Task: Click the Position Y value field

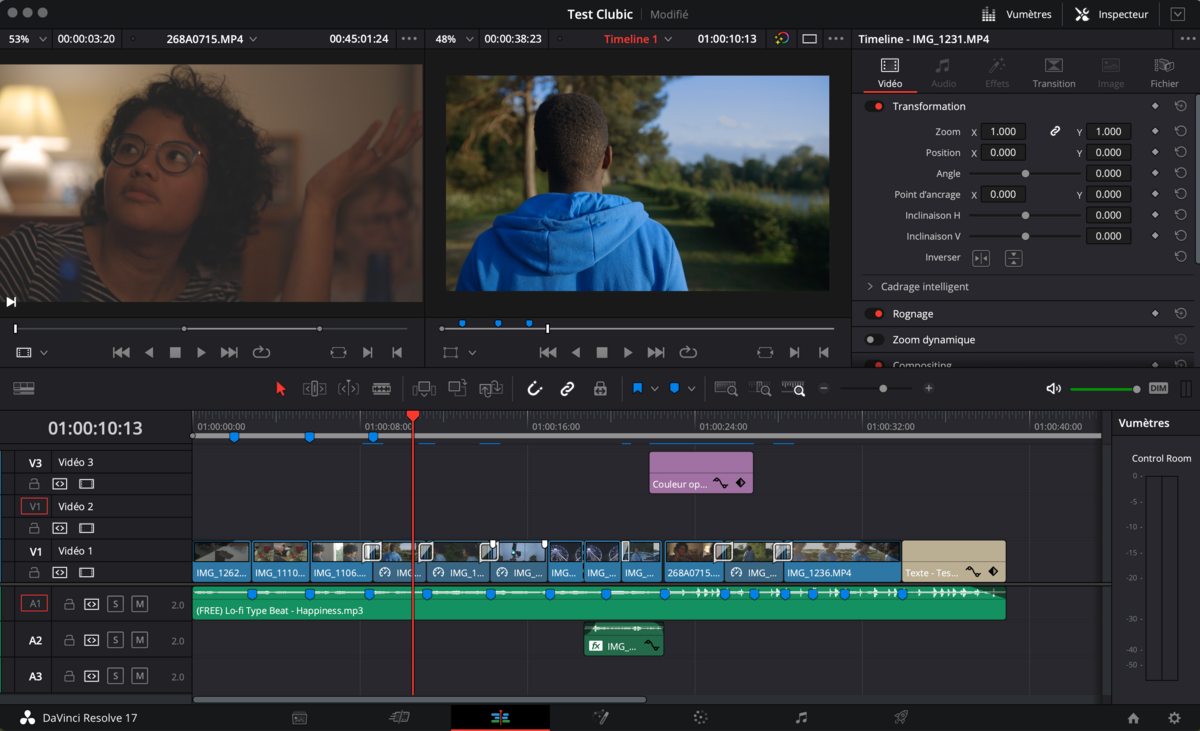Action: (x=1108, y=153)
